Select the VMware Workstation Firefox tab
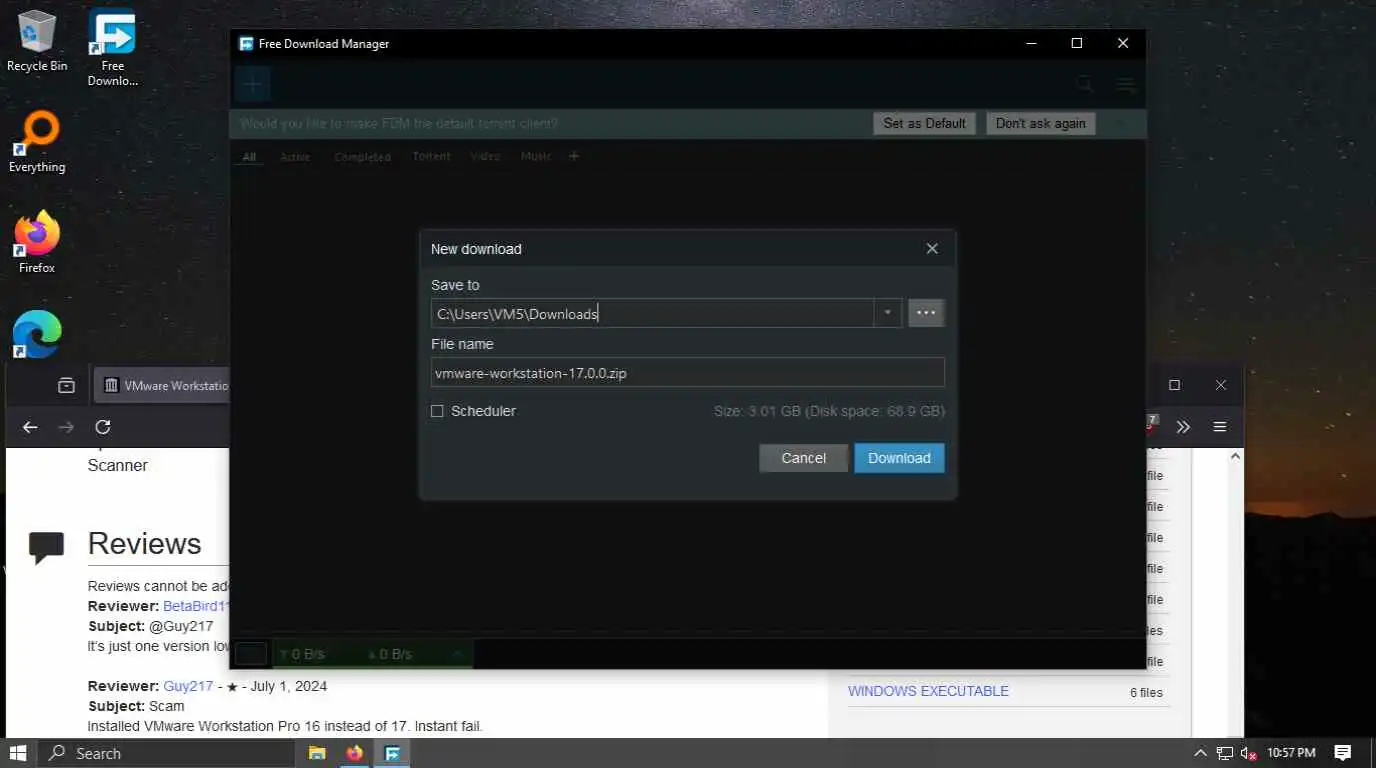Image resolution: width=1376 pixels, height=768 pixels. coord(163,385)
